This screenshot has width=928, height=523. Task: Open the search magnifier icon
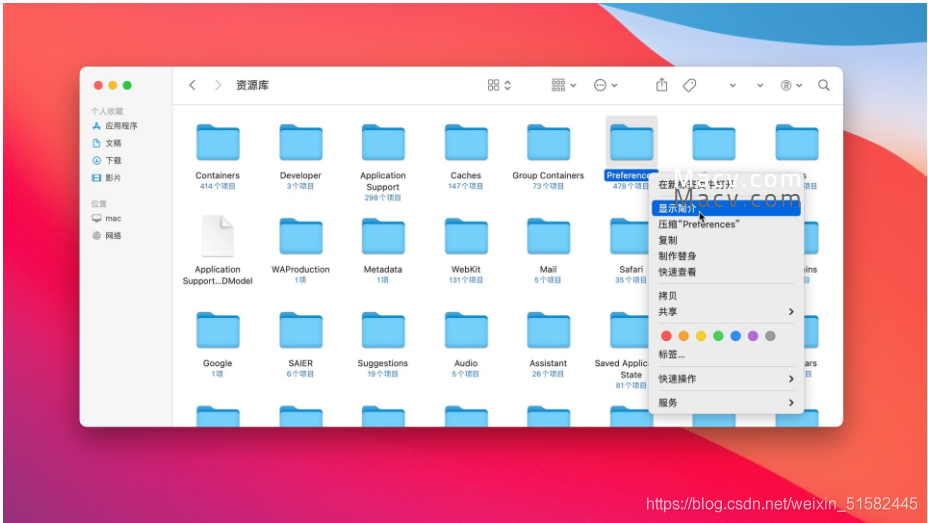823,85
